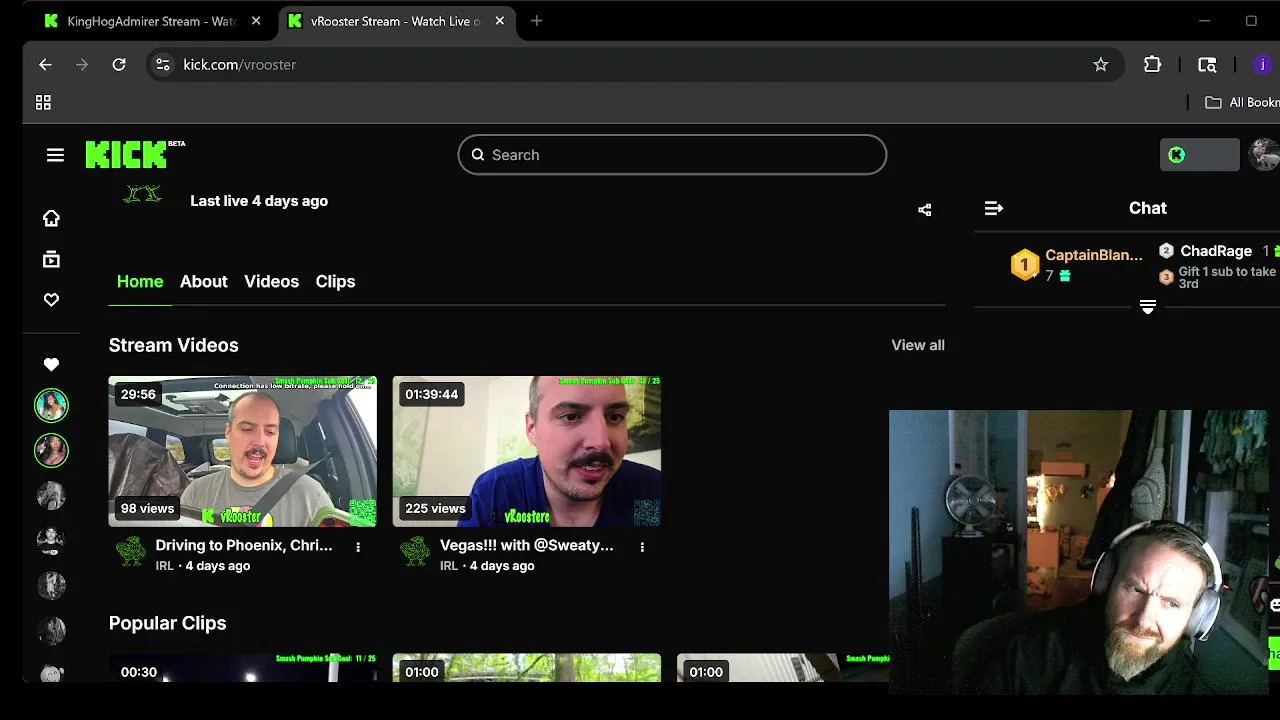Open sixth followed channel avatar in sidebar
This screenshot has height=720, width=1280.
(x=51, y=630)
